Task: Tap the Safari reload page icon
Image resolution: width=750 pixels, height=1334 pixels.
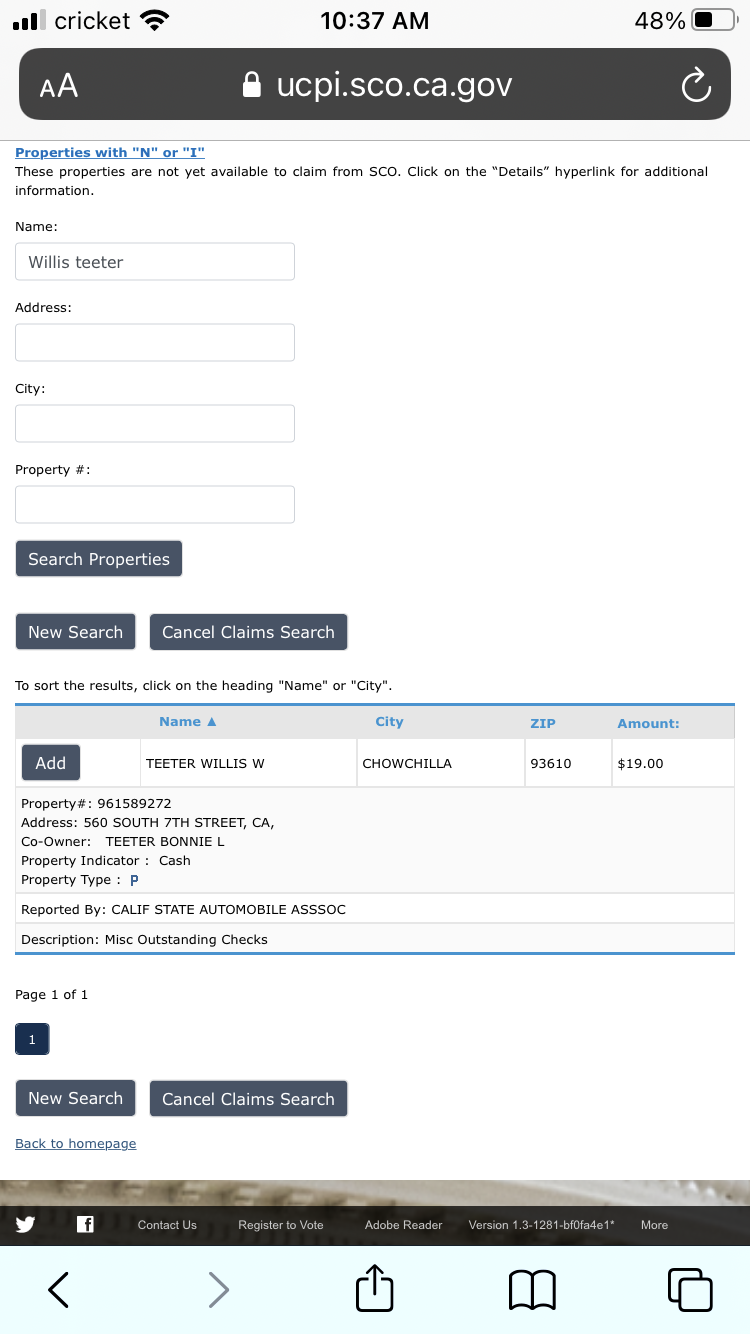Action: coord(696,86)
